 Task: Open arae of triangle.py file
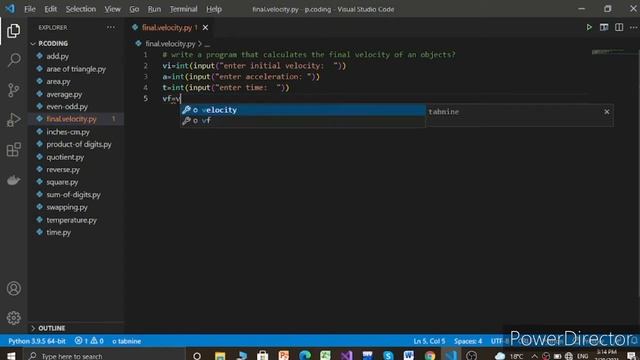[76, 69]
